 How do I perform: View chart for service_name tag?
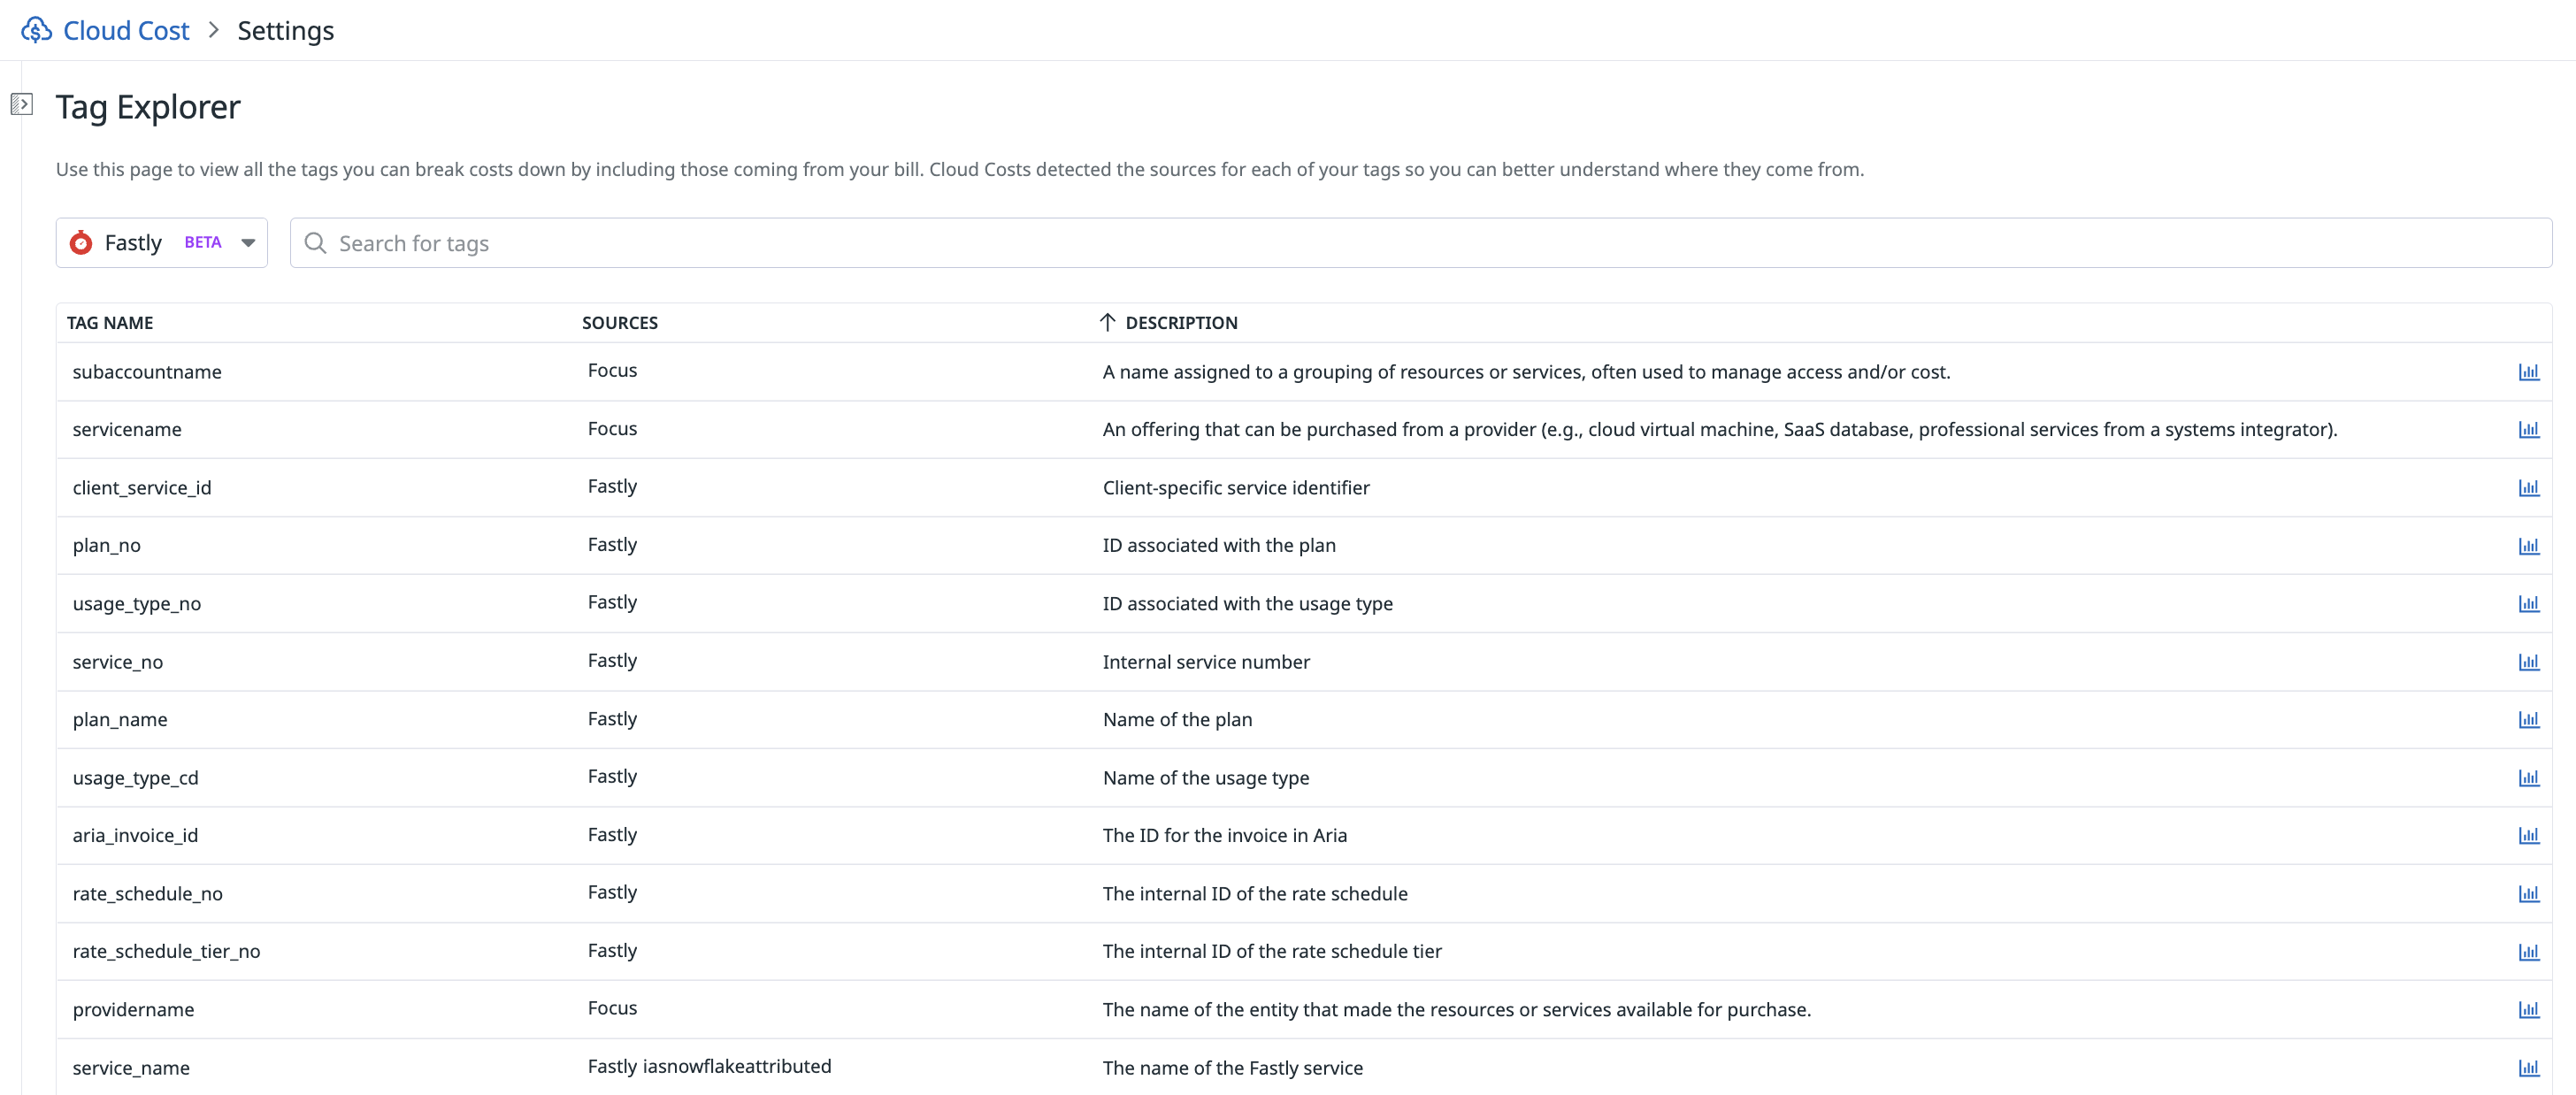click(x=2529, y=1067)
